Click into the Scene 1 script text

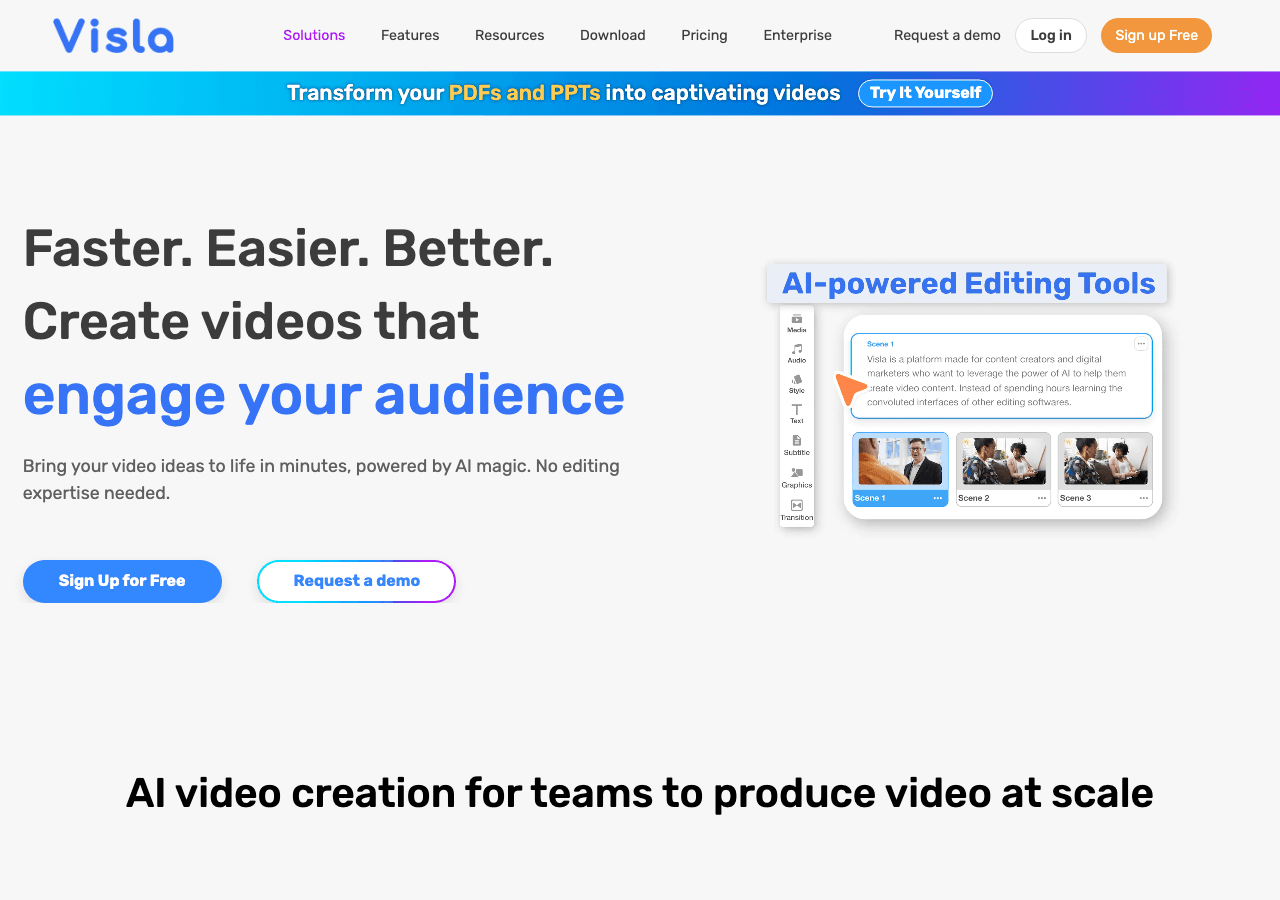click(x=995, y=380)
